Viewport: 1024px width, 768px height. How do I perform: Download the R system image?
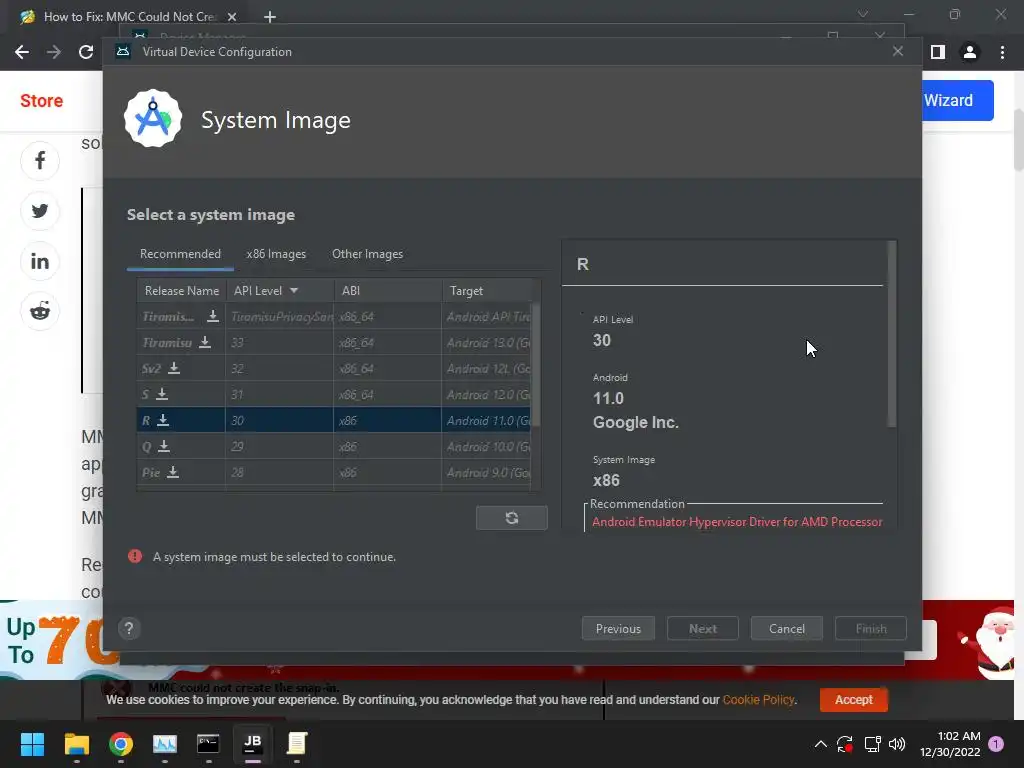pyautogui.click(x=163, y=421)
